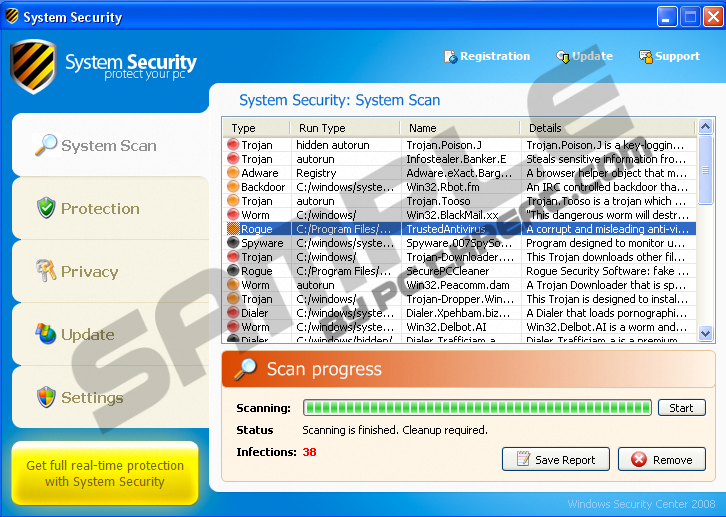Viewport: 726px width, 517px height.
Task: Click the magnifier icon in Scan progress header
Action: (245, 369)
